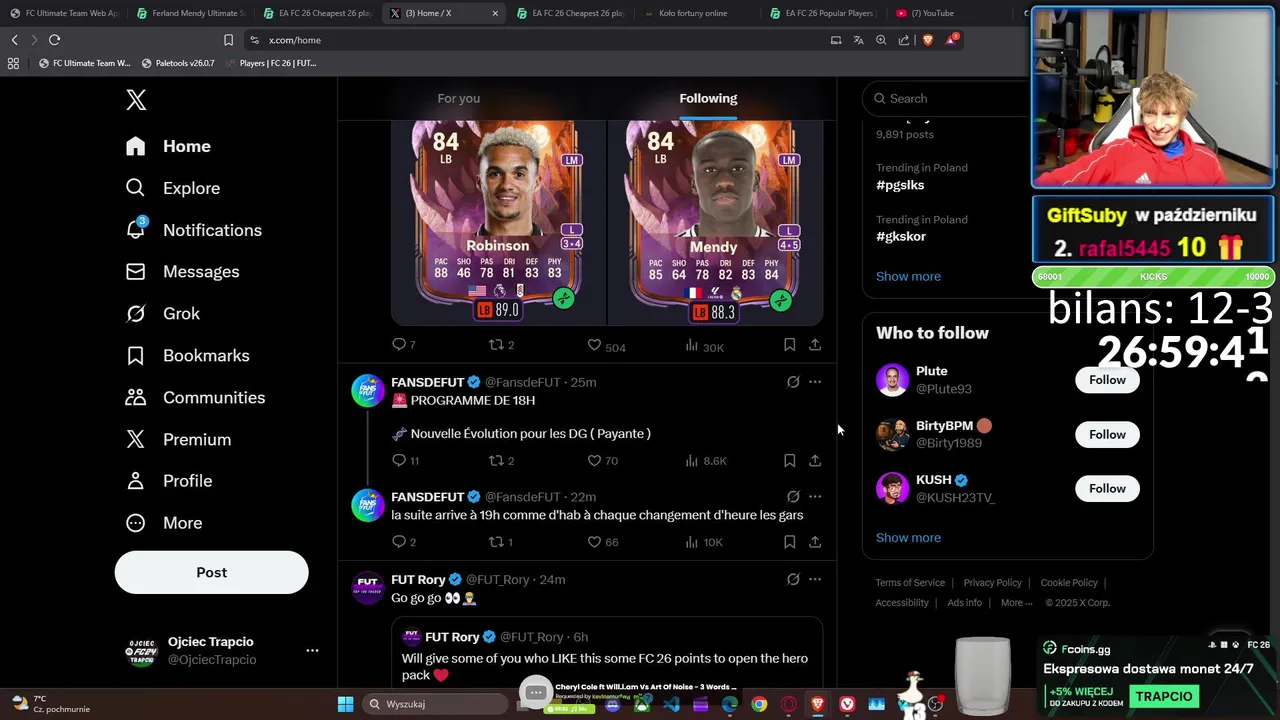Click the X logo in the sidebar
This screenshot has width=1280, height=720.
[x=136, y=99]
